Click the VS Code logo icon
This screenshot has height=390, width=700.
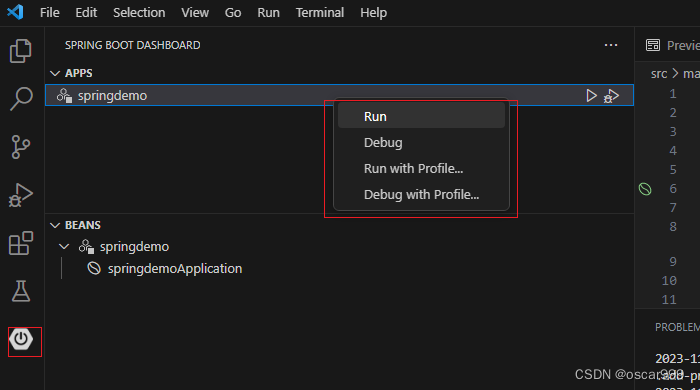(15, 12)
